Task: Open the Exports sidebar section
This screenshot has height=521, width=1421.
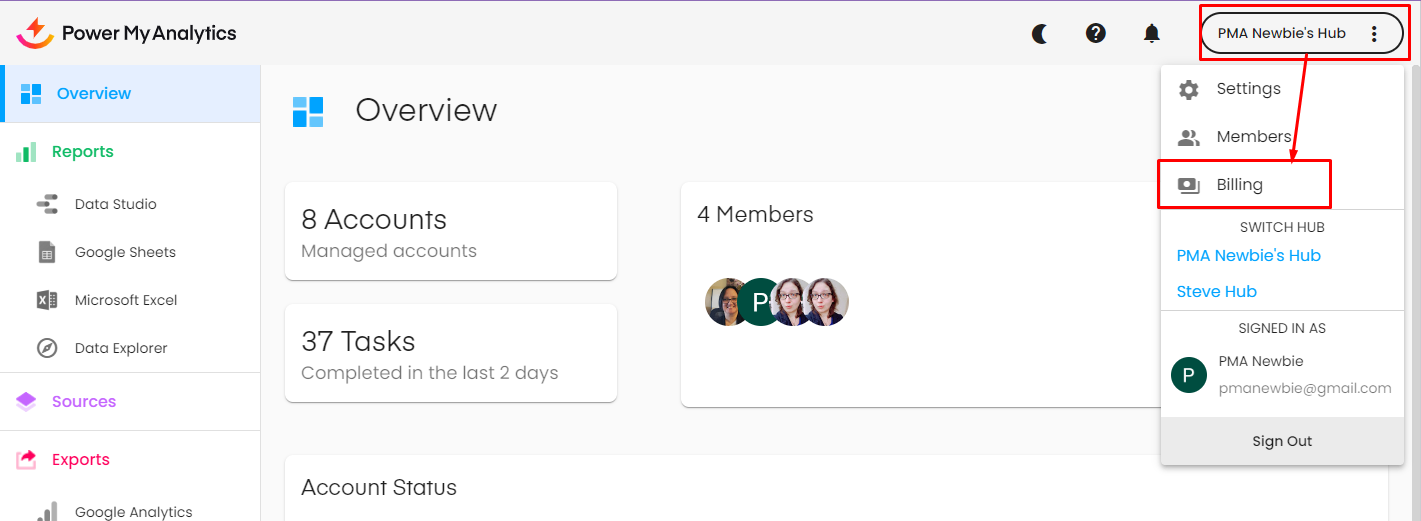Action: pos(81,460)
